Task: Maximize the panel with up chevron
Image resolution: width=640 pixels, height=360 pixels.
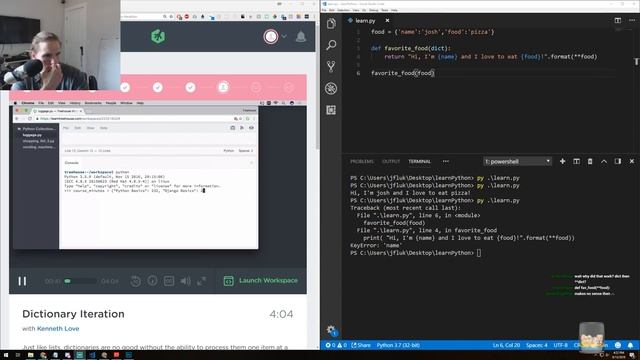Action: [x=604, y=162]
